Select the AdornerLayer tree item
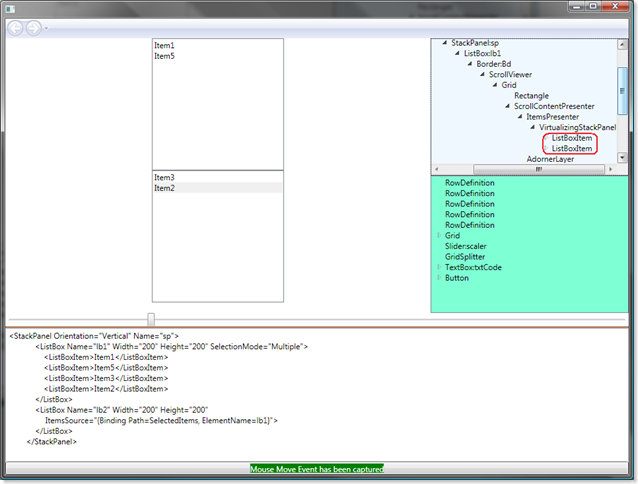 point(550,159)
